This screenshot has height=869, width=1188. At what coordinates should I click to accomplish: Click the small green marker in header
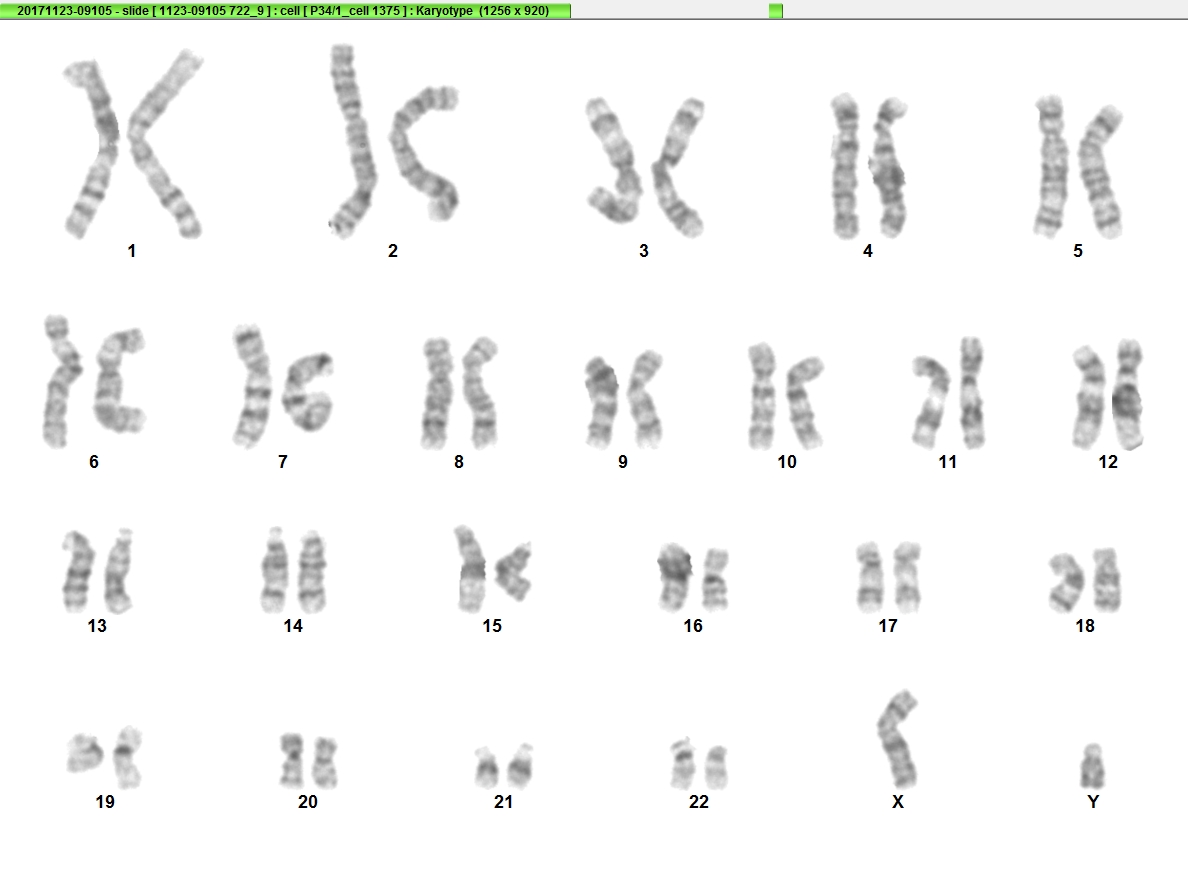coord(775,11)
